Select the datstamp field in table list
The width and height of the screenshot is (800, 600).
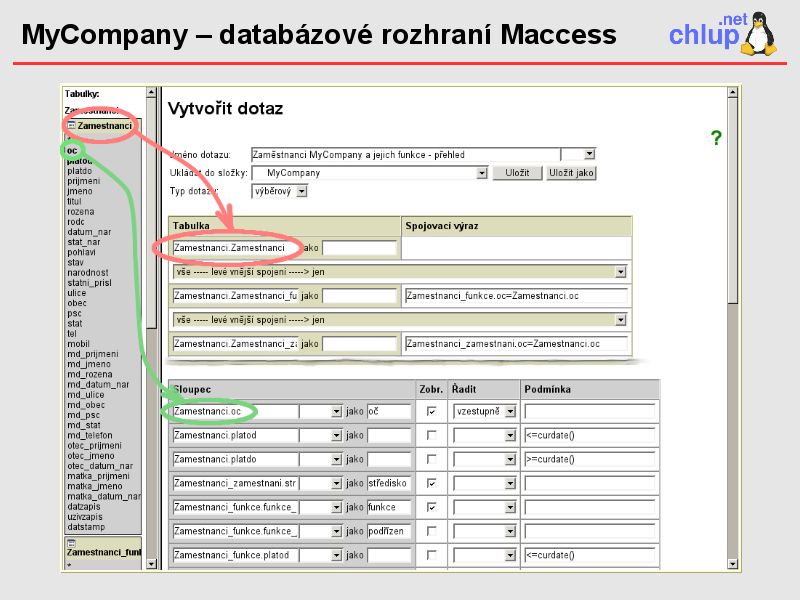pyautogui.click(x=86, y=527)
